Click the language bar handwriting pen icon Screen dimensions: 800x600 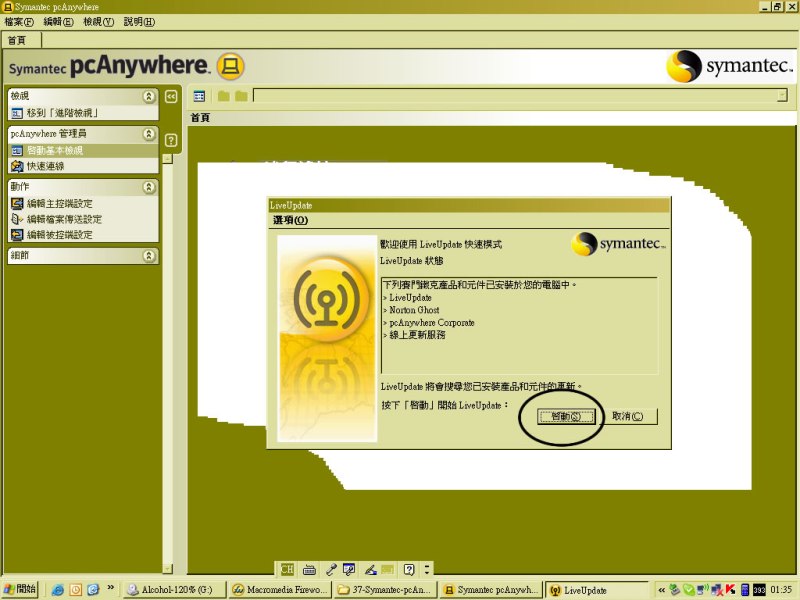(371, 569)
